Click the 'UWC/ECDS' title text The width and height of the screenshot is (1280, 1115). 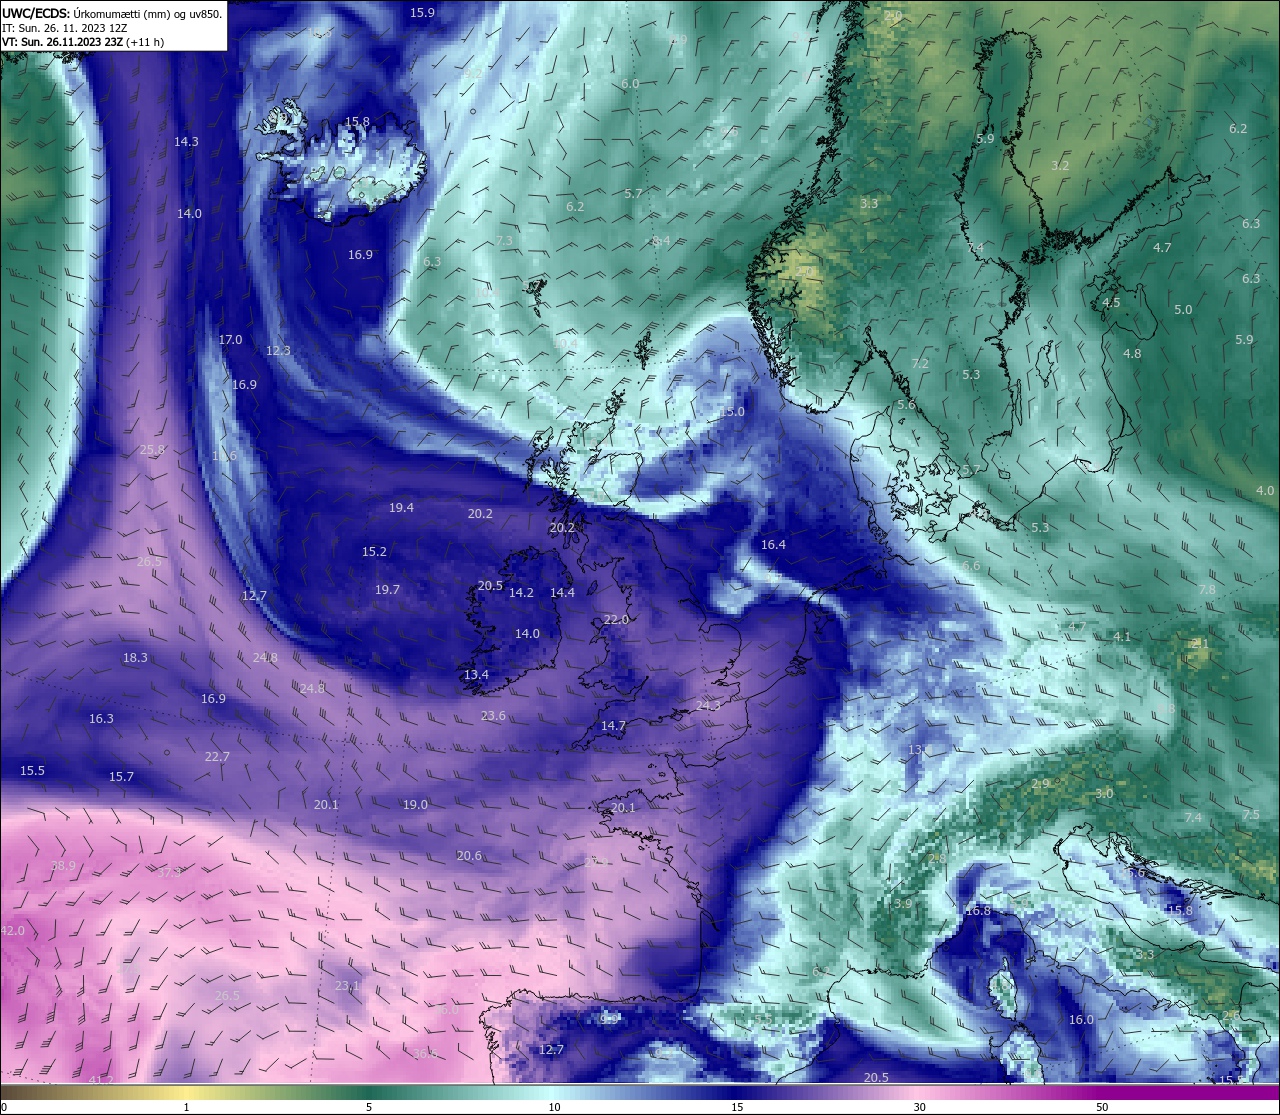(35, 13)
